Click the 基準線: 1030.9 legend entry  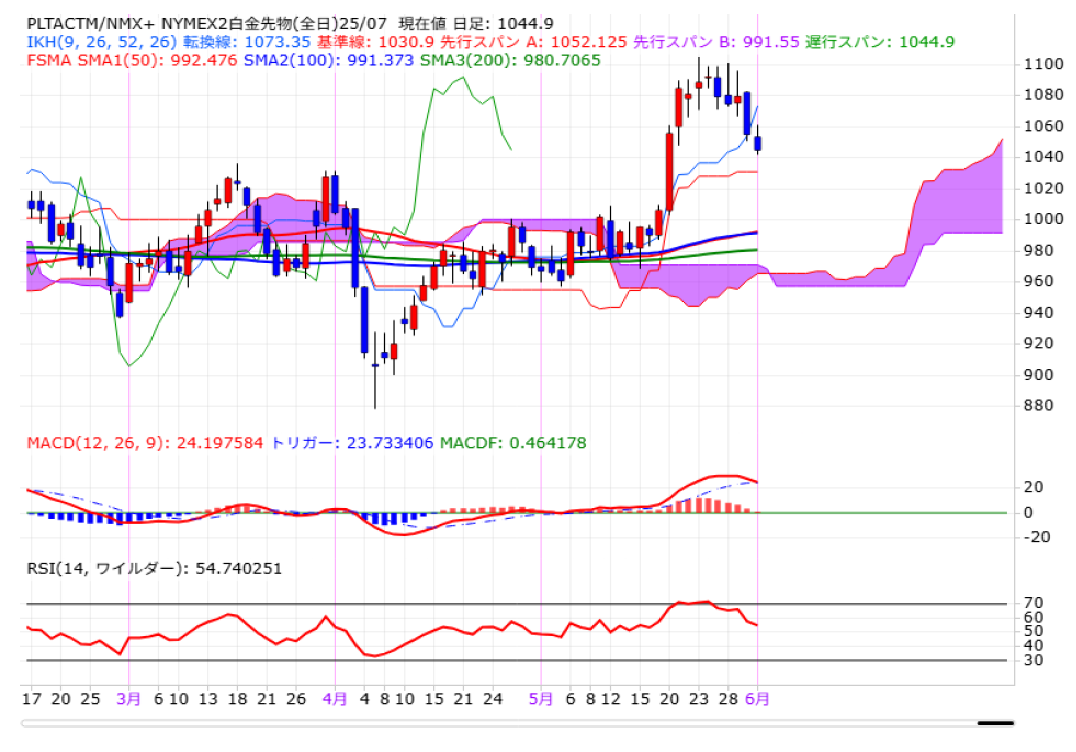coord(375,42)
